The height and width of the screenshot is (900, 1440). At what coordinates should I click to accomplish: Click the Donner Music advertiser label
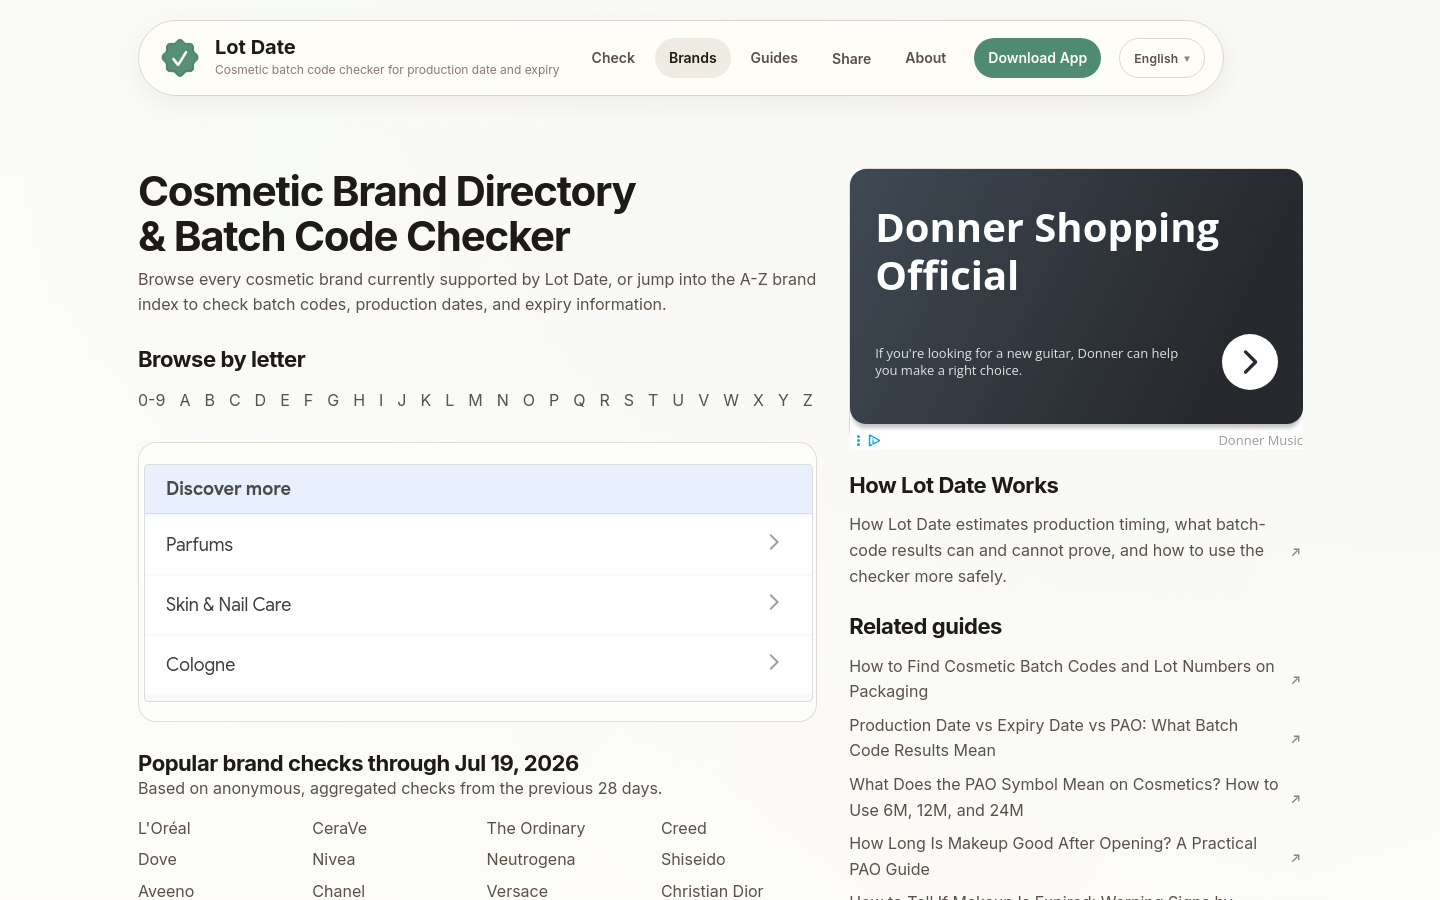pos(1260,440)
